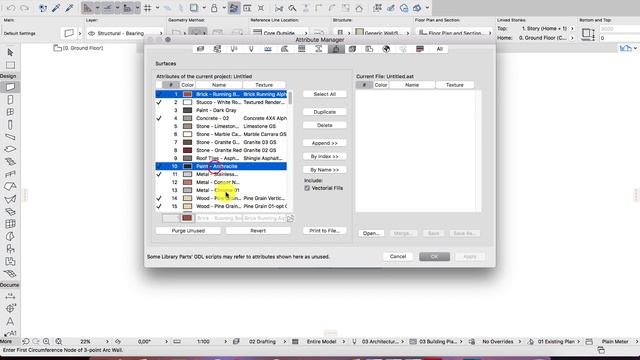Click the Revert button
This screenshot has width=640, height=360.
click(258, 231)
